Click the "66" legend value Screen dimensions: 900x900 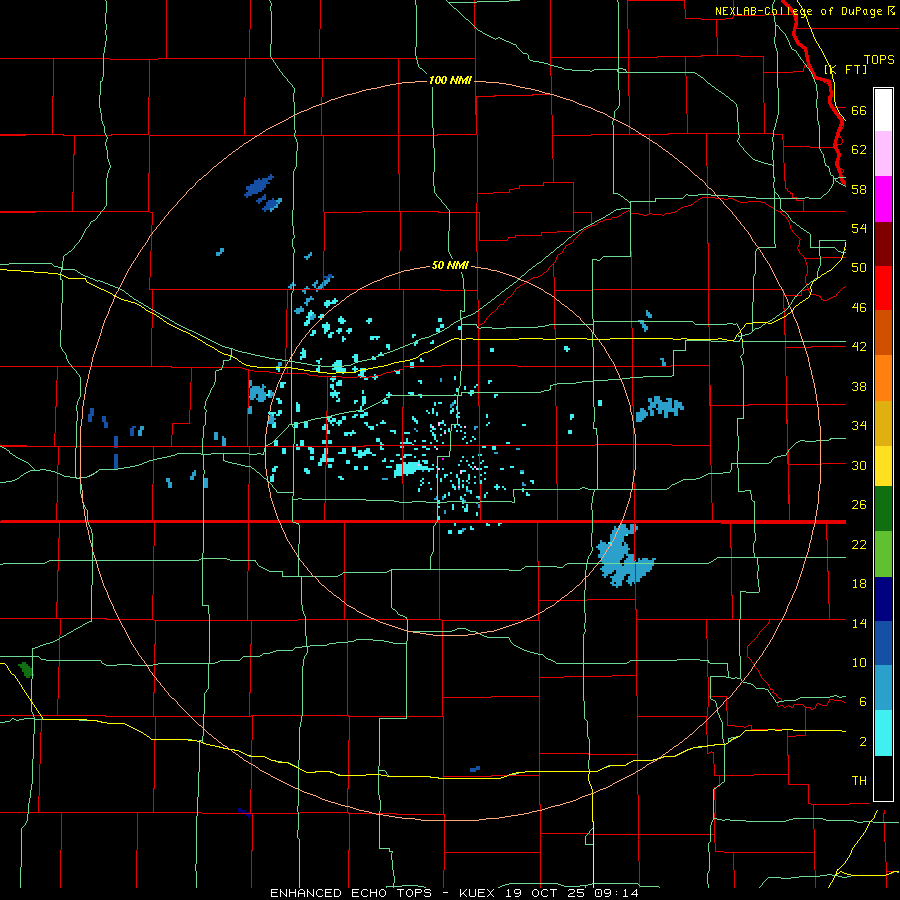(859, 110)
